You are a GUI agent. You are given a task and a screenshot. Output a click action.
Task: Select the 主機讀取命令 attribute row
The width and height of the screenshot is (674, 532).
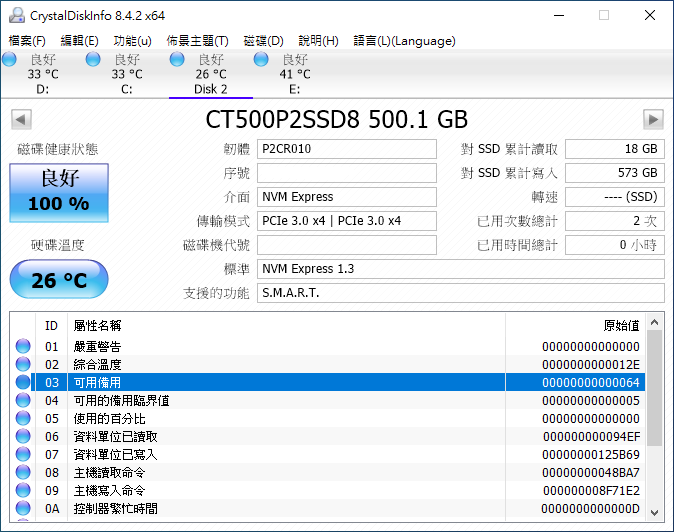click(327, 473)
